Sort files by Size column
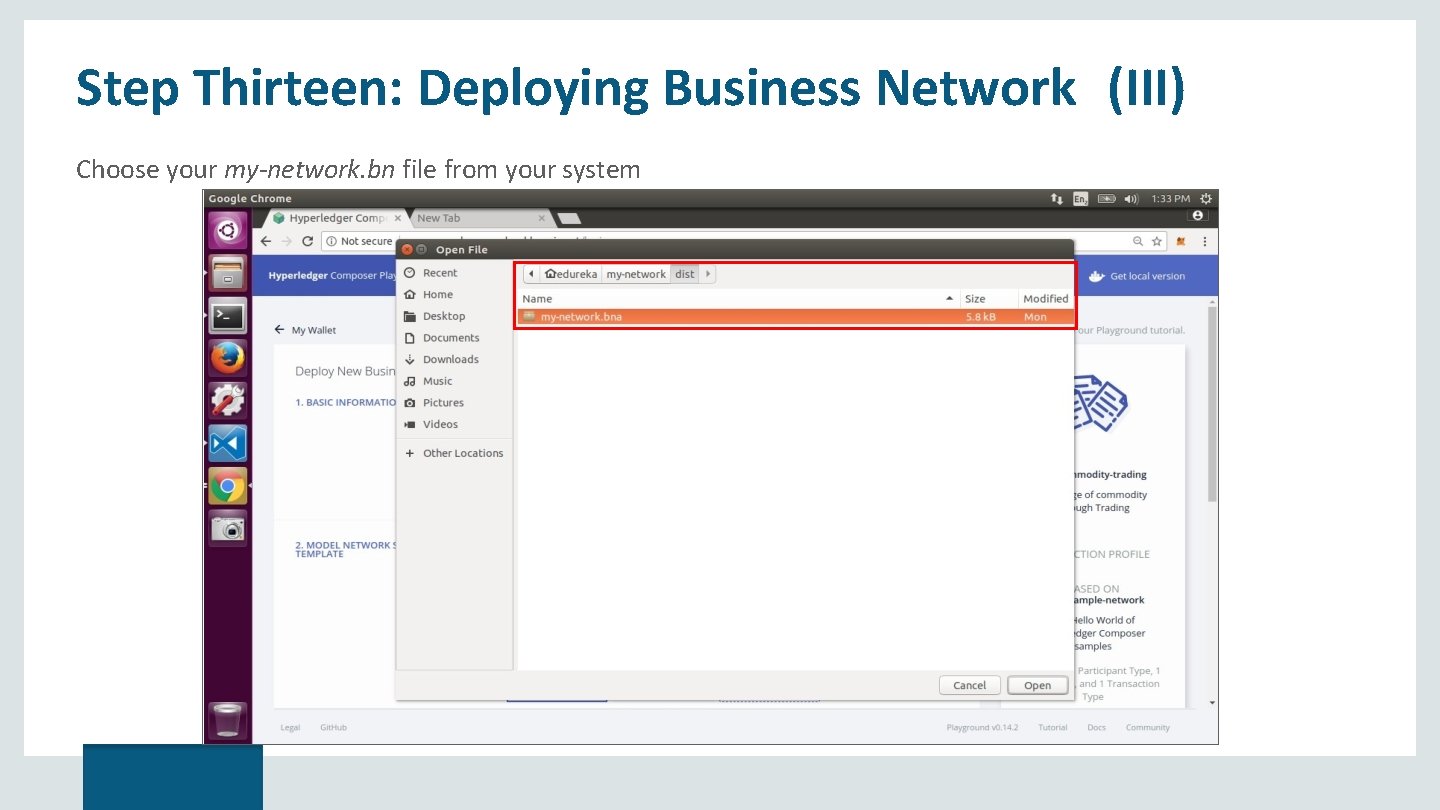This screenshot has height=810, width=1440. click(x=989, y=299)
